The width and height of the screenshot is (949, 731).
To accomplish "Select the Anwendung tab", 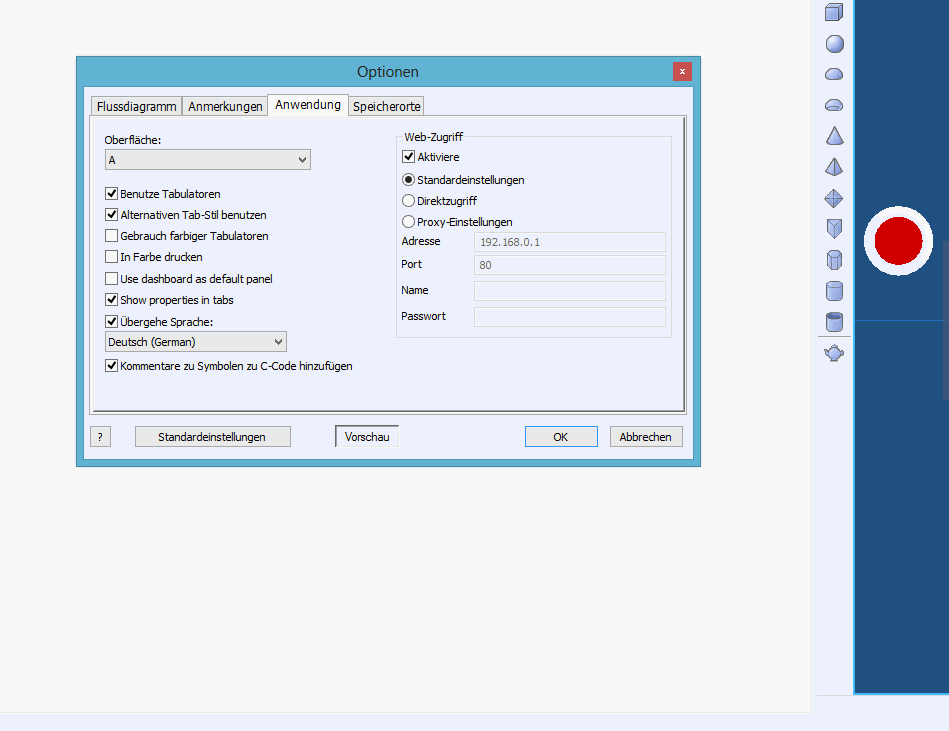I will (308, 105).
